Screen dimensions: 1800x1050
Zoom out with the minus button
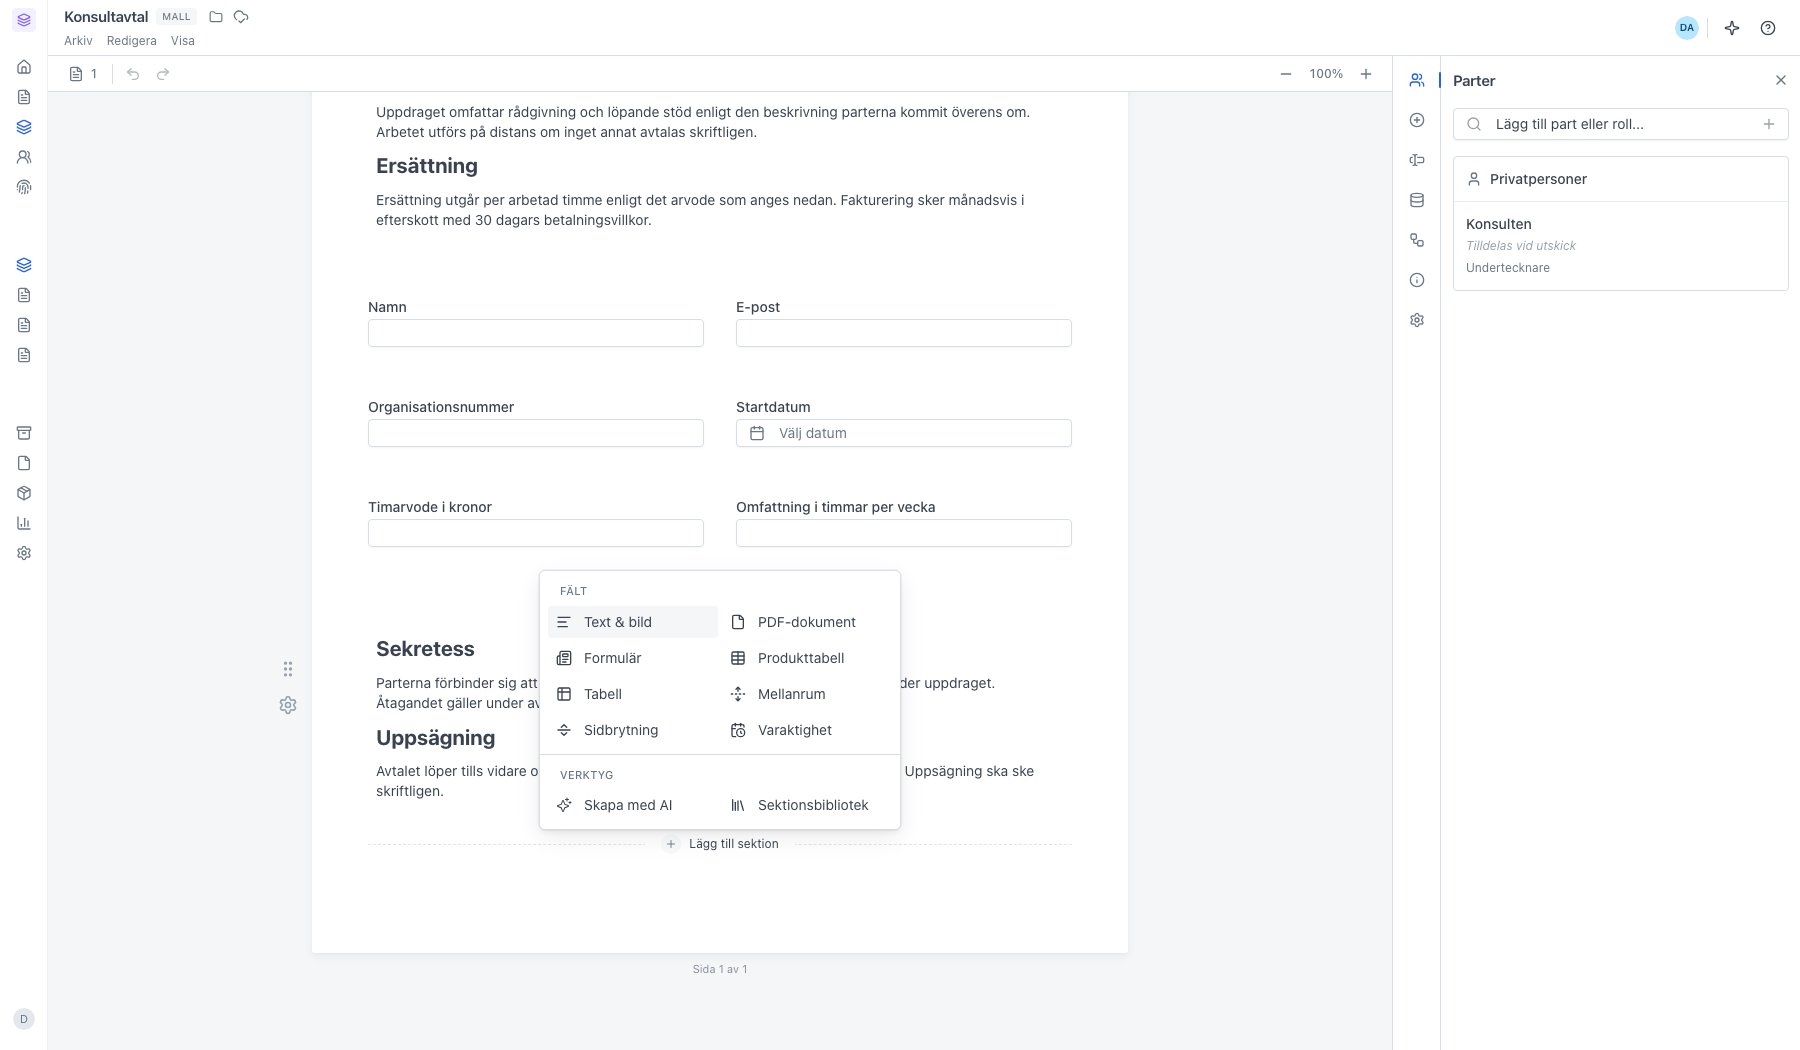pyautogui.click(x=1286, y=74)
